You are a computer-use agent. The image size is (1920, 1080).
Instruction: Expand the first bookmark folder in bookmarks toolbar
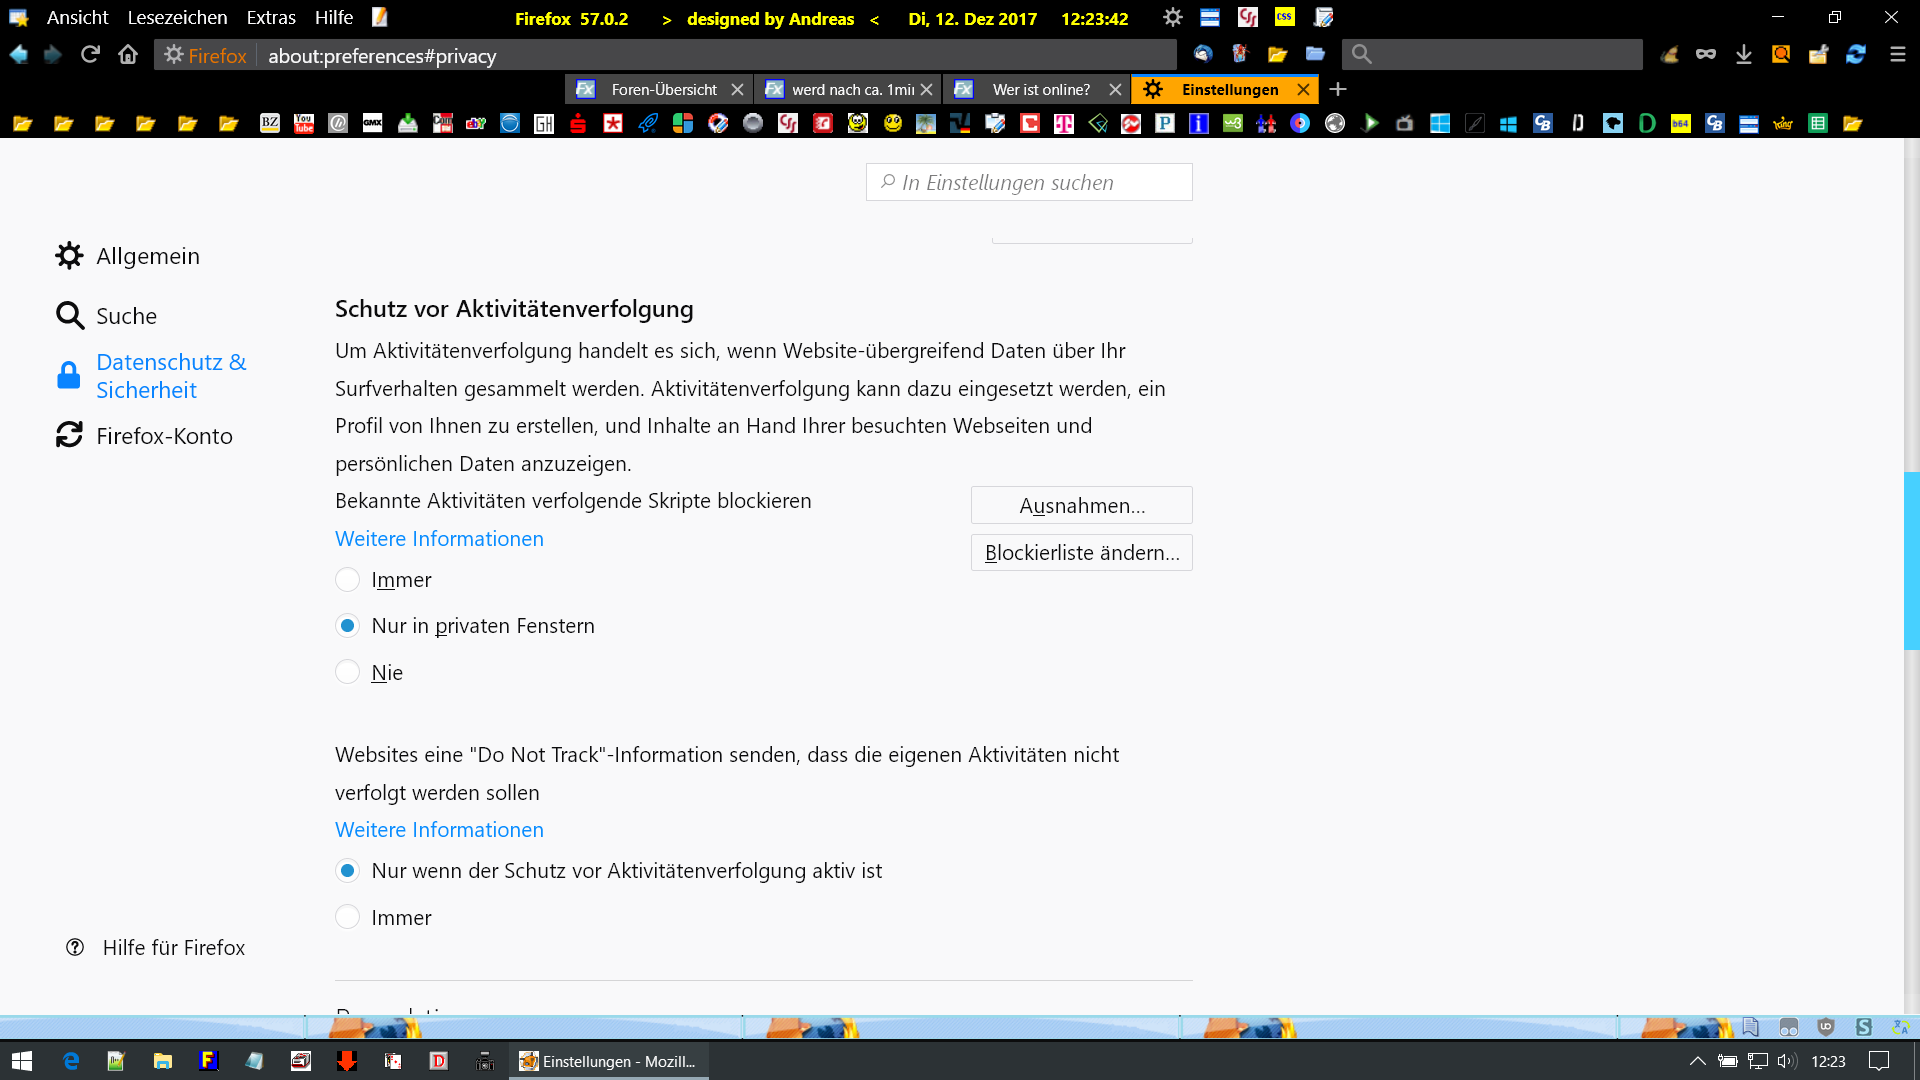click(22, 123)
